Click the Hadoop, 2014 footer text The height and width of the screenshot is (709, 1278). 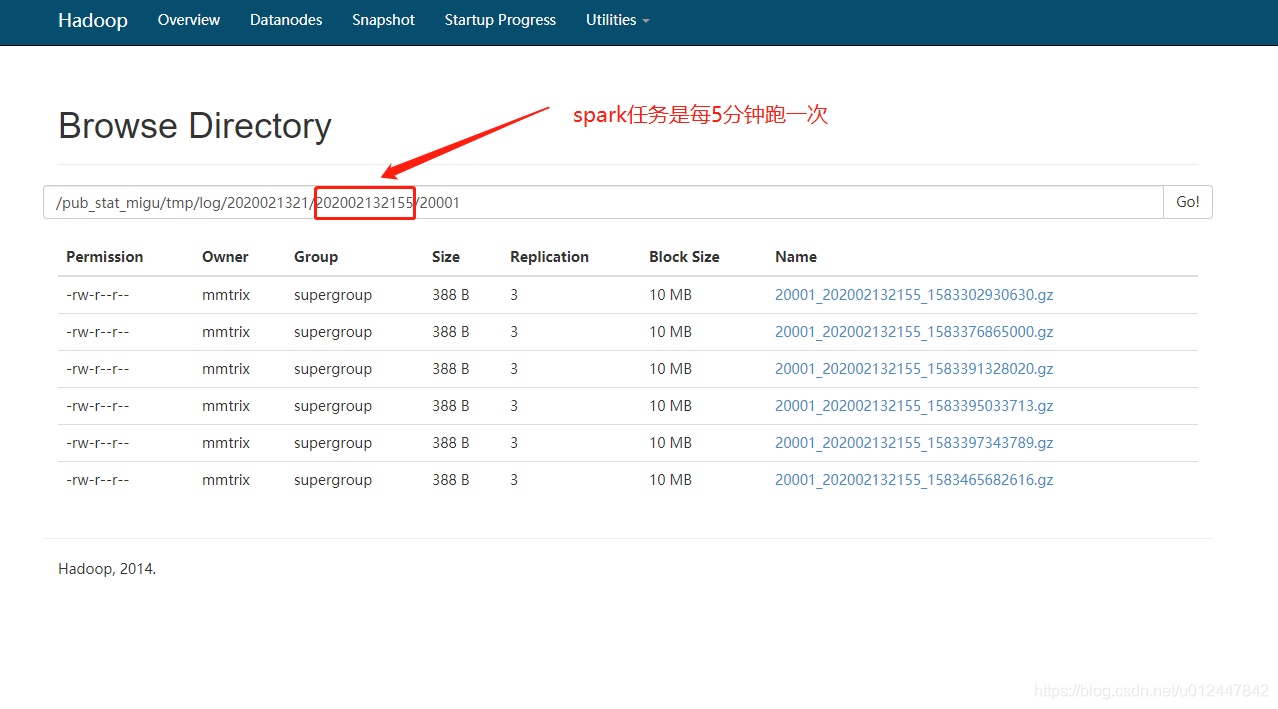[x=107, y=569]
